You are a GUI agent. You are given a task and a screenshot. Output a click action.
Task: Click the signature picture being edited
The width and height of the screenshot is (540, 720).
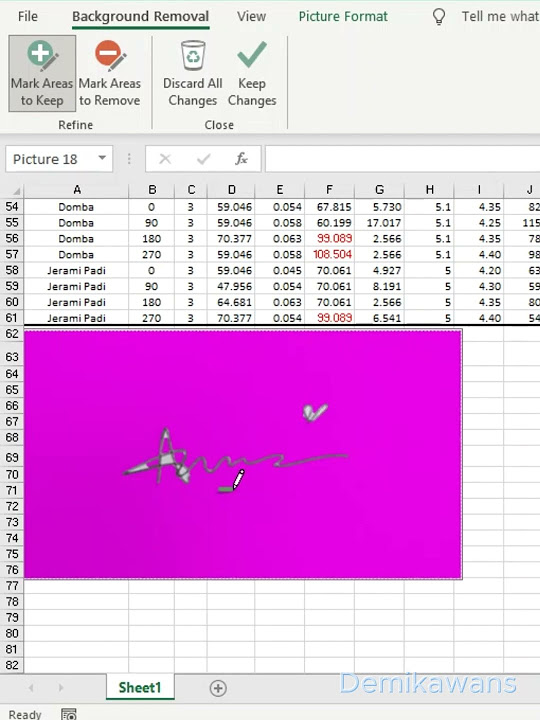pos(243,454)
